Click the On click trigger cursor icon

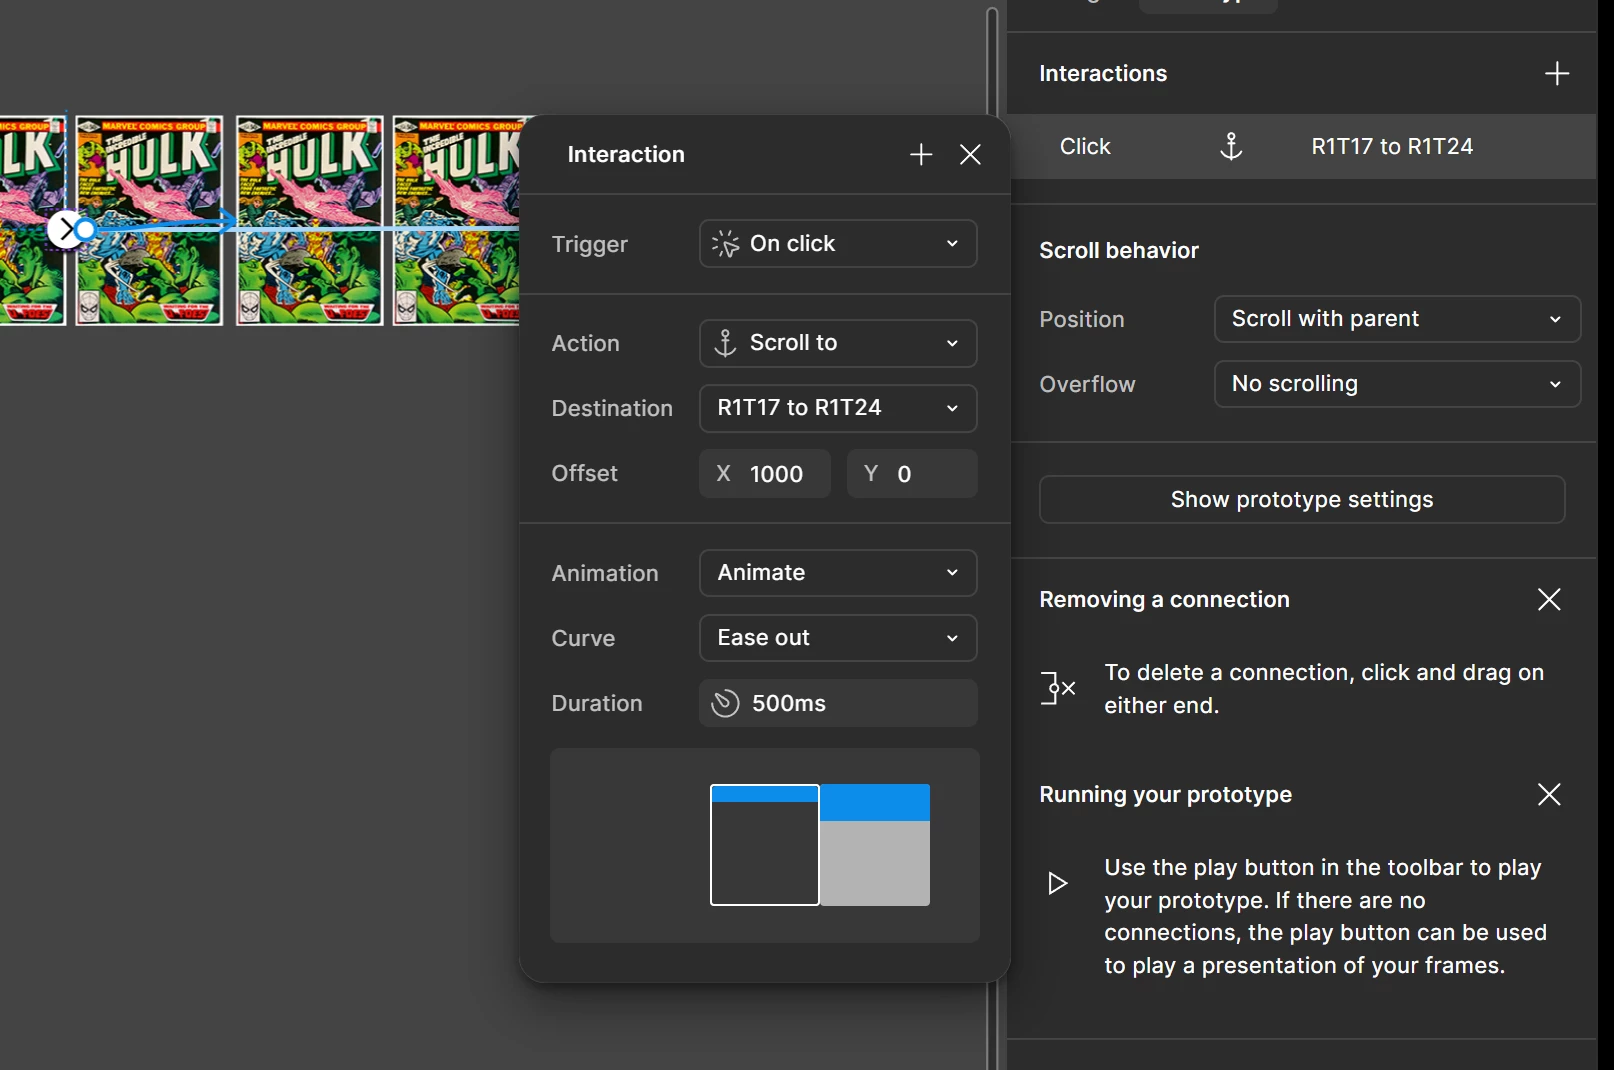pos(725,244)
